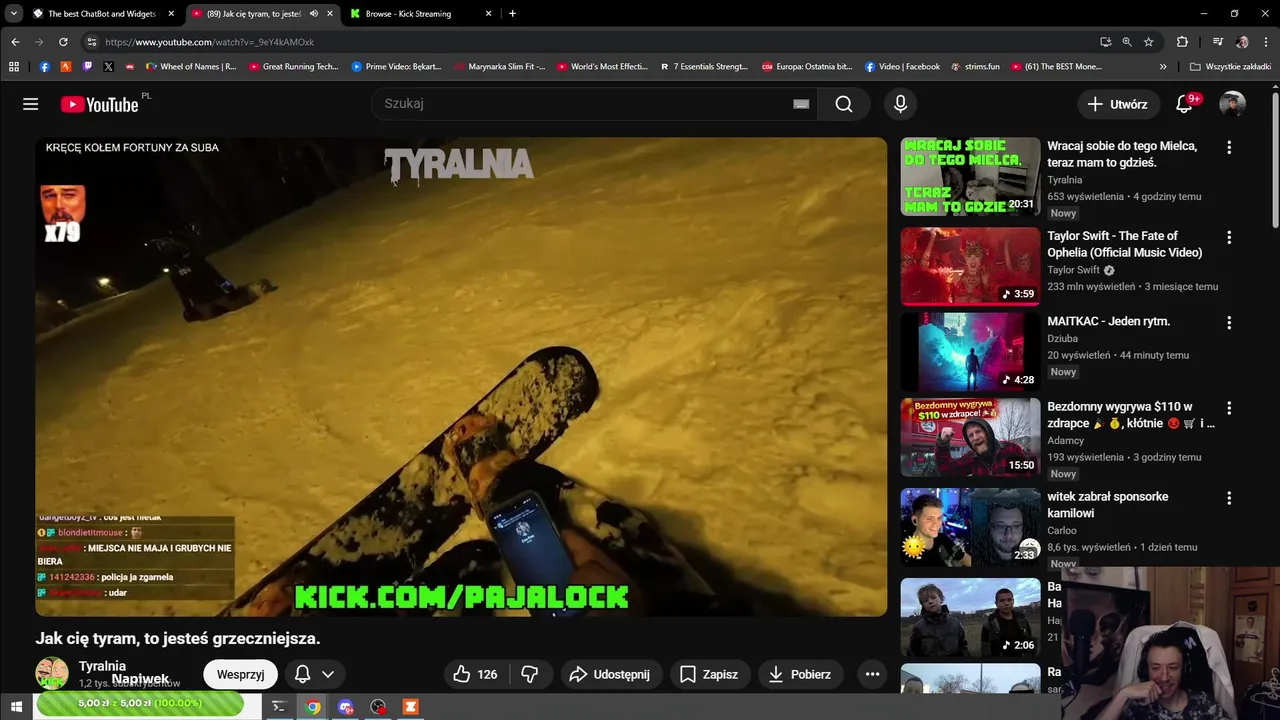Start voice search with the microphone icon

(x=900, y=104)
